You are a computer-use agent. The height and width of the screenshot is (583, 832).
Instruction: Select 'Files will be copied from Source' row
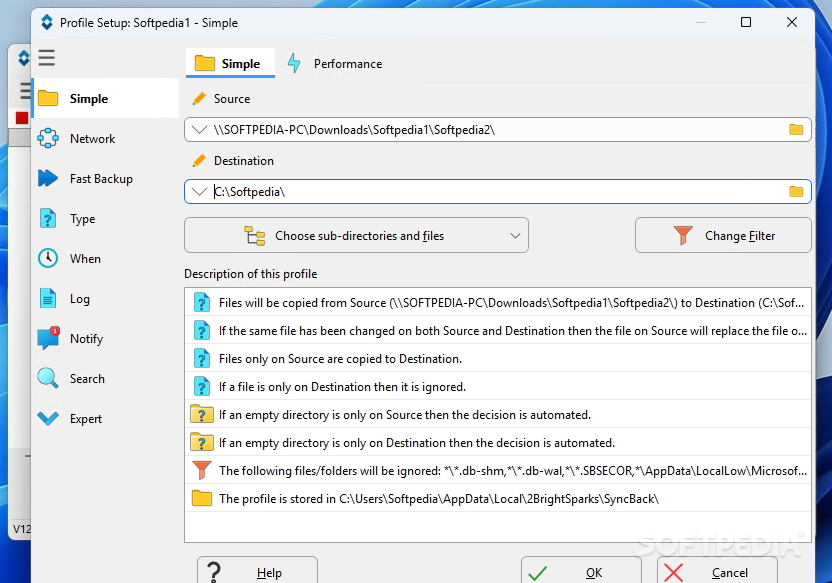pos(498,303)
